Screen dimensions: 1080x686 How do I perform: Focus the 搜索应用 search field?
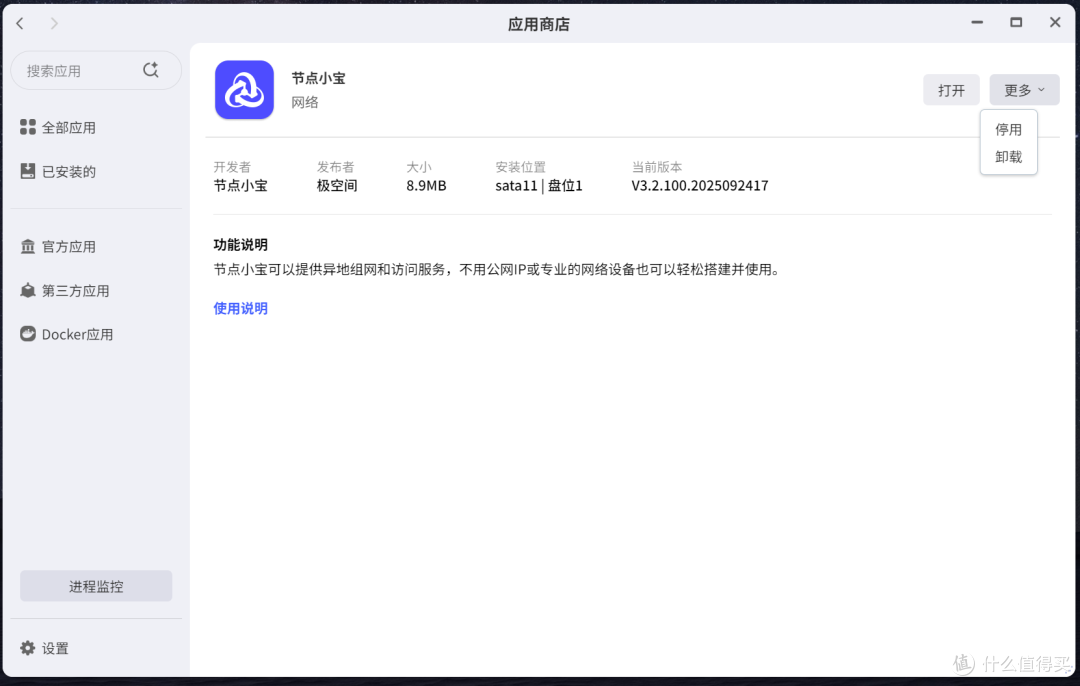click(x=96, y=70)
